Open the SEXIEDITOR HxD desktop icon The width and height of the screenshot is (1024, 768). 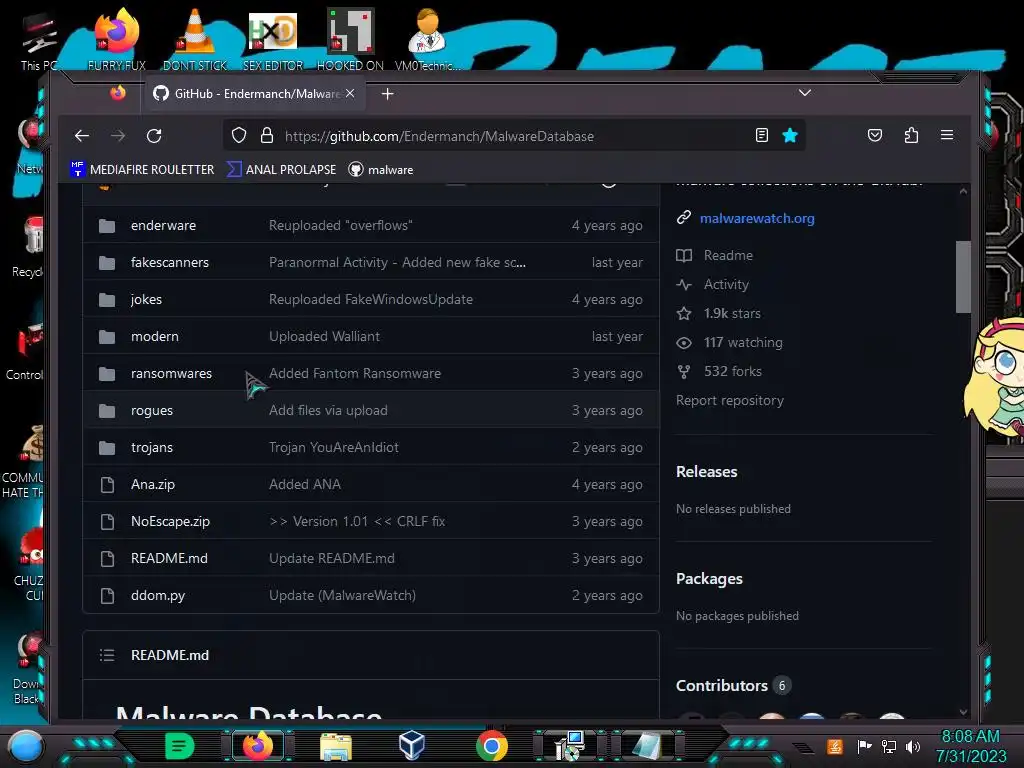tap(272, 40)
